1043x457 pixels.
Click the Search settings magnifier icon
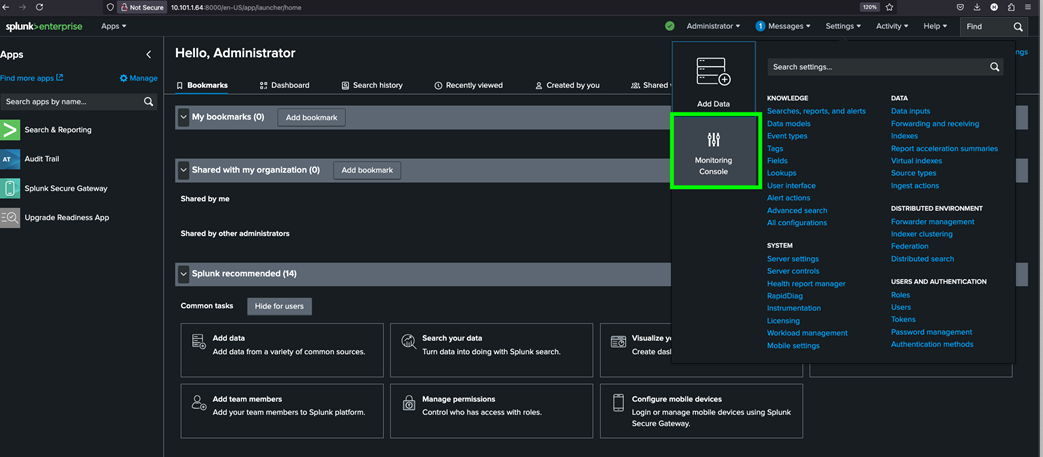pyautogui.click(x=994, y=67)
